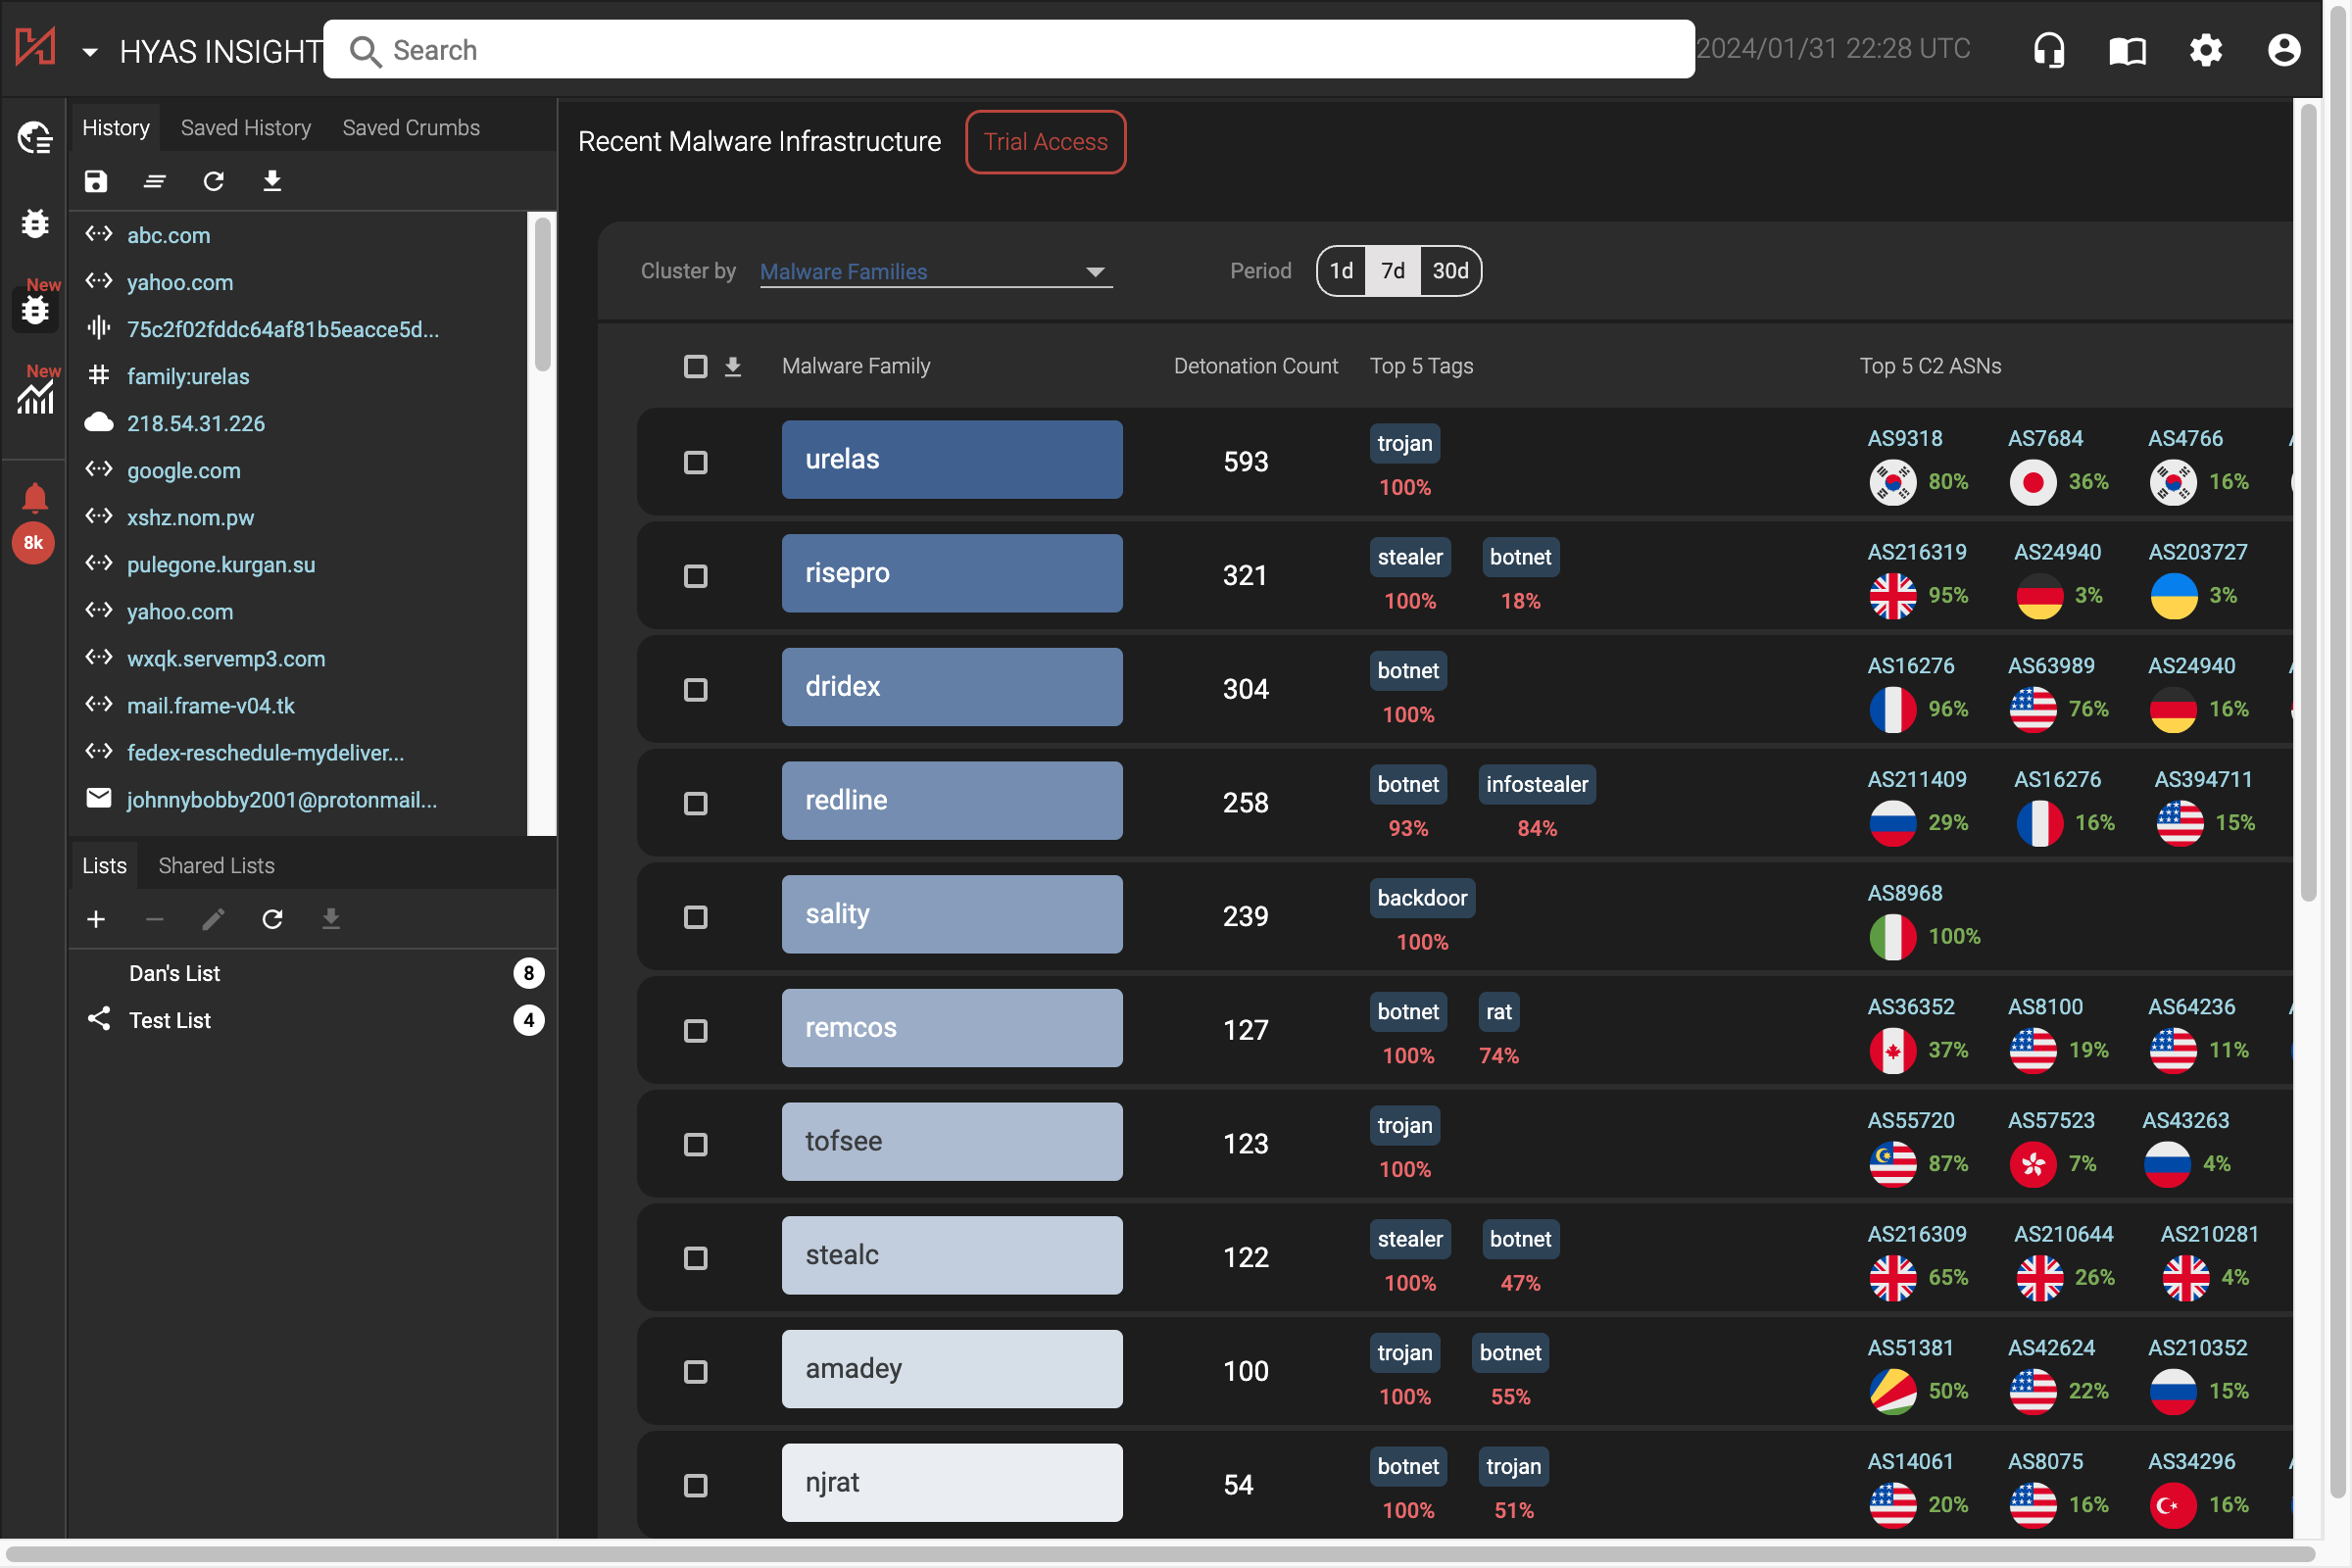Expand the caret next to the HYAS logo
The width and height of the screenshot is (2352, 1568).
(x=90, y=50)
